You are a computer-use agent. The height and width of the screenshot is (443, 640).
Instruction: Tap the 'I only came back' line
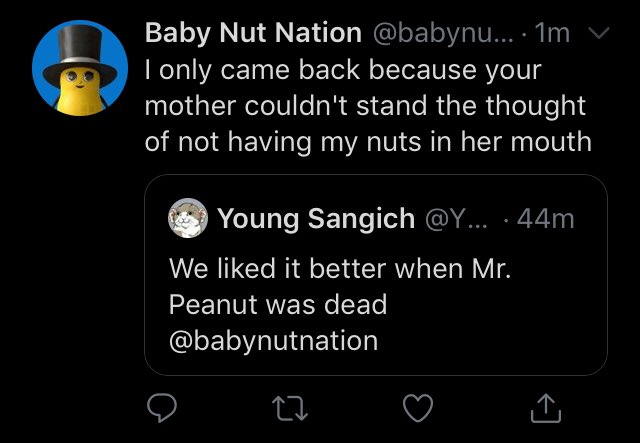pyautogui.click(x=342, y=71)
